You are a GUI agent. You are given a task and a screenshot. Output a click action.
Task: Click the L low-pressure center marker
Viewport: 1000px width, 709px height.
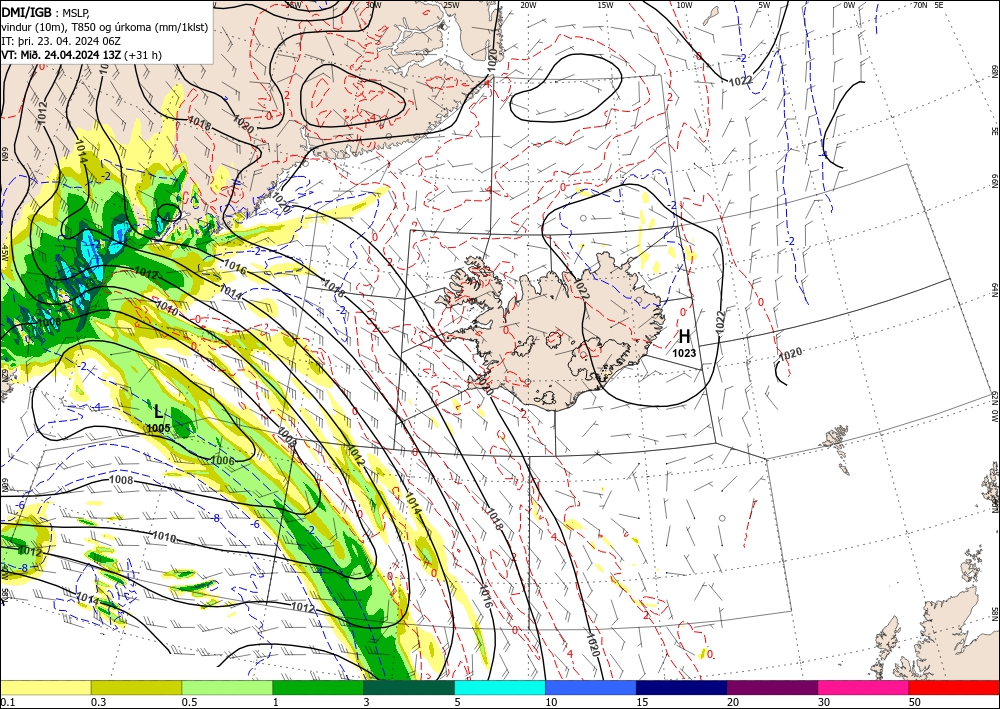158,411
